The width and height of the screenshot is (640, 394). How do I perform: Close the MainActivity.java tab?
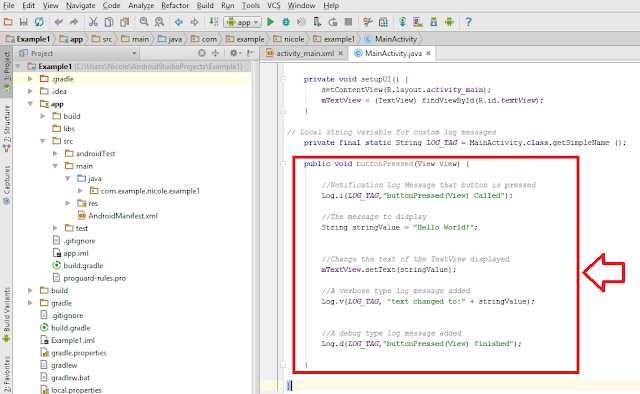[x=428, y=53]
